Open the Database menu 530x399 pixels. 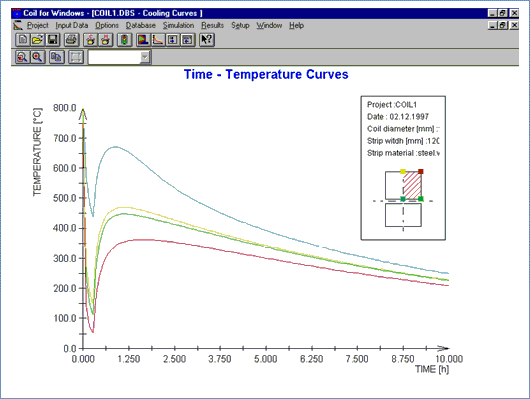click(141, 25)
